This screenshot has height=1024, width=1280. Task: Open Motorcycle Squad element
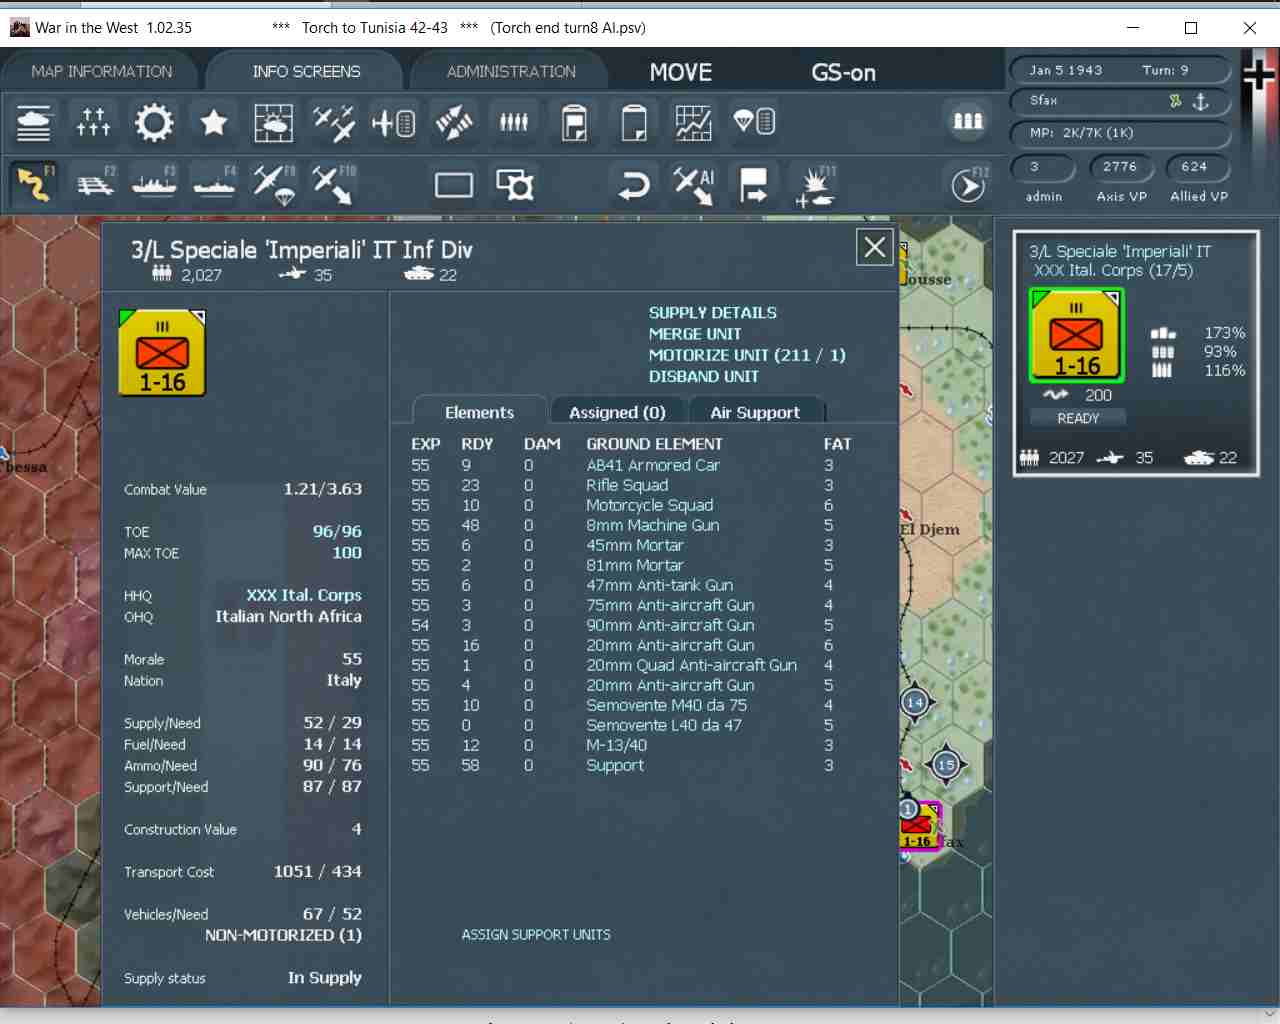click(650, 505)
